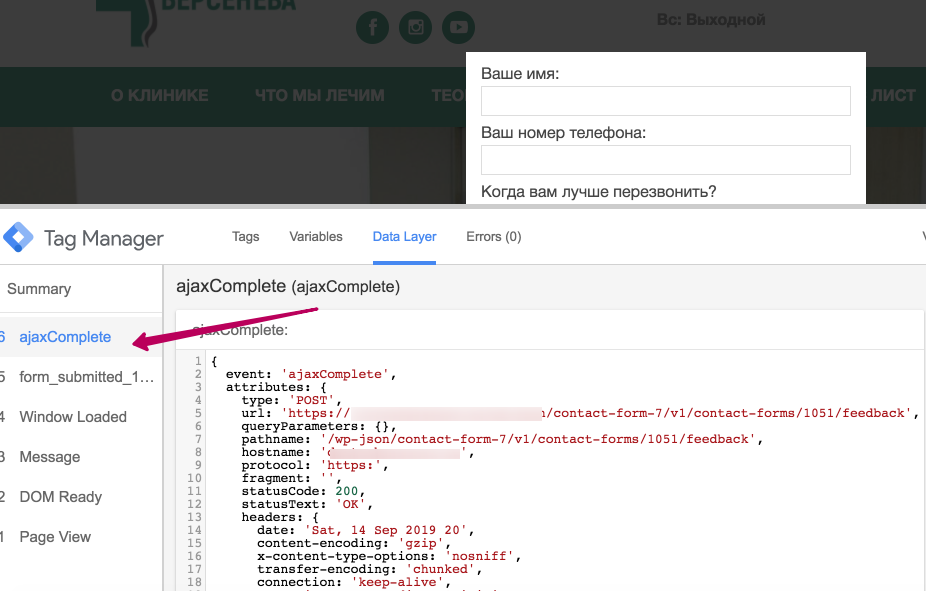The width and height of the screenshot is (926, 591).
Task: Select the form_submitted_1… event
Action: point(87,377)
